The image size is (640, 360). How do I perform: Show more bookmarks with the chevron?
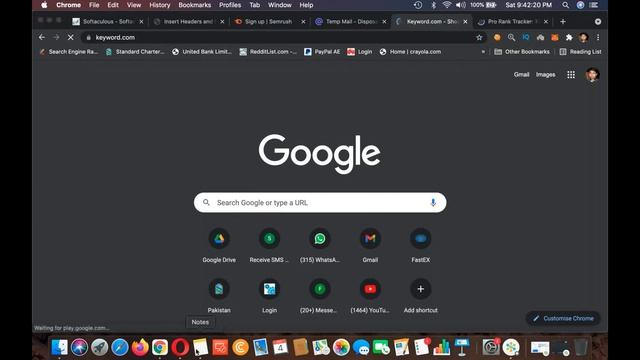click(483, 52)
